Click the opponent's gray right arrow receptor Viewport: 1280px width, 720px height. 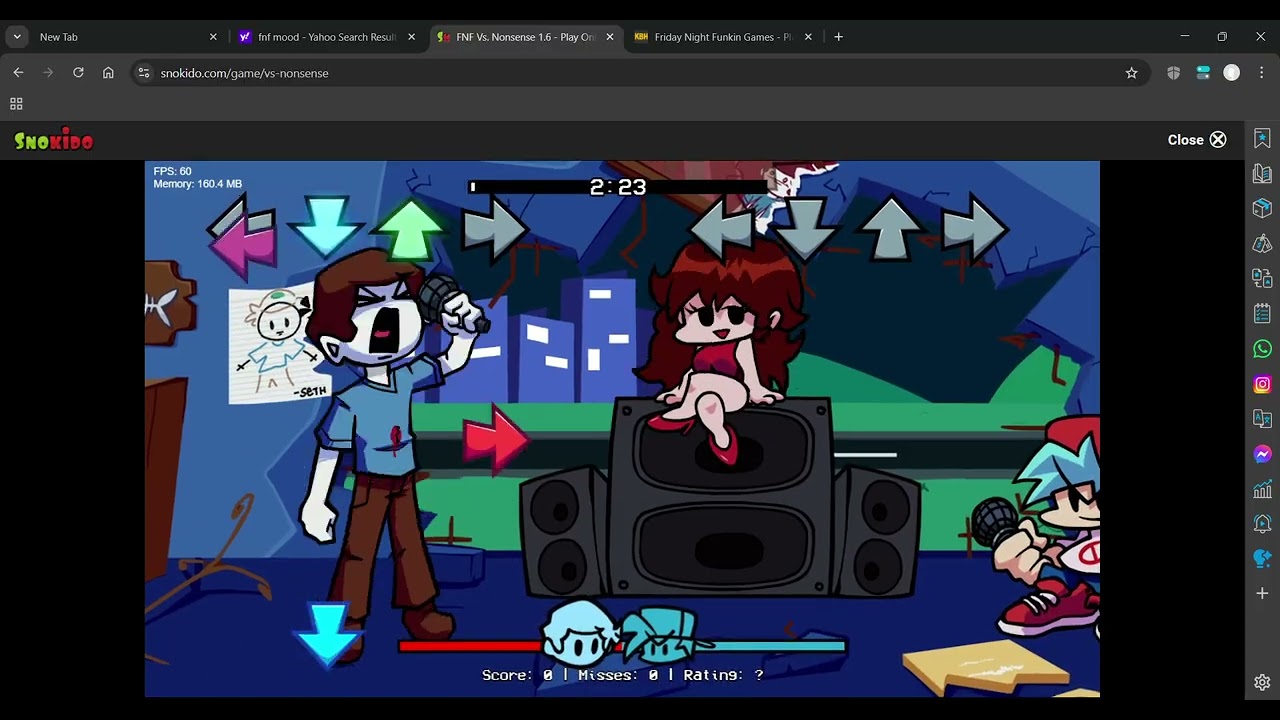click(494, 232)
